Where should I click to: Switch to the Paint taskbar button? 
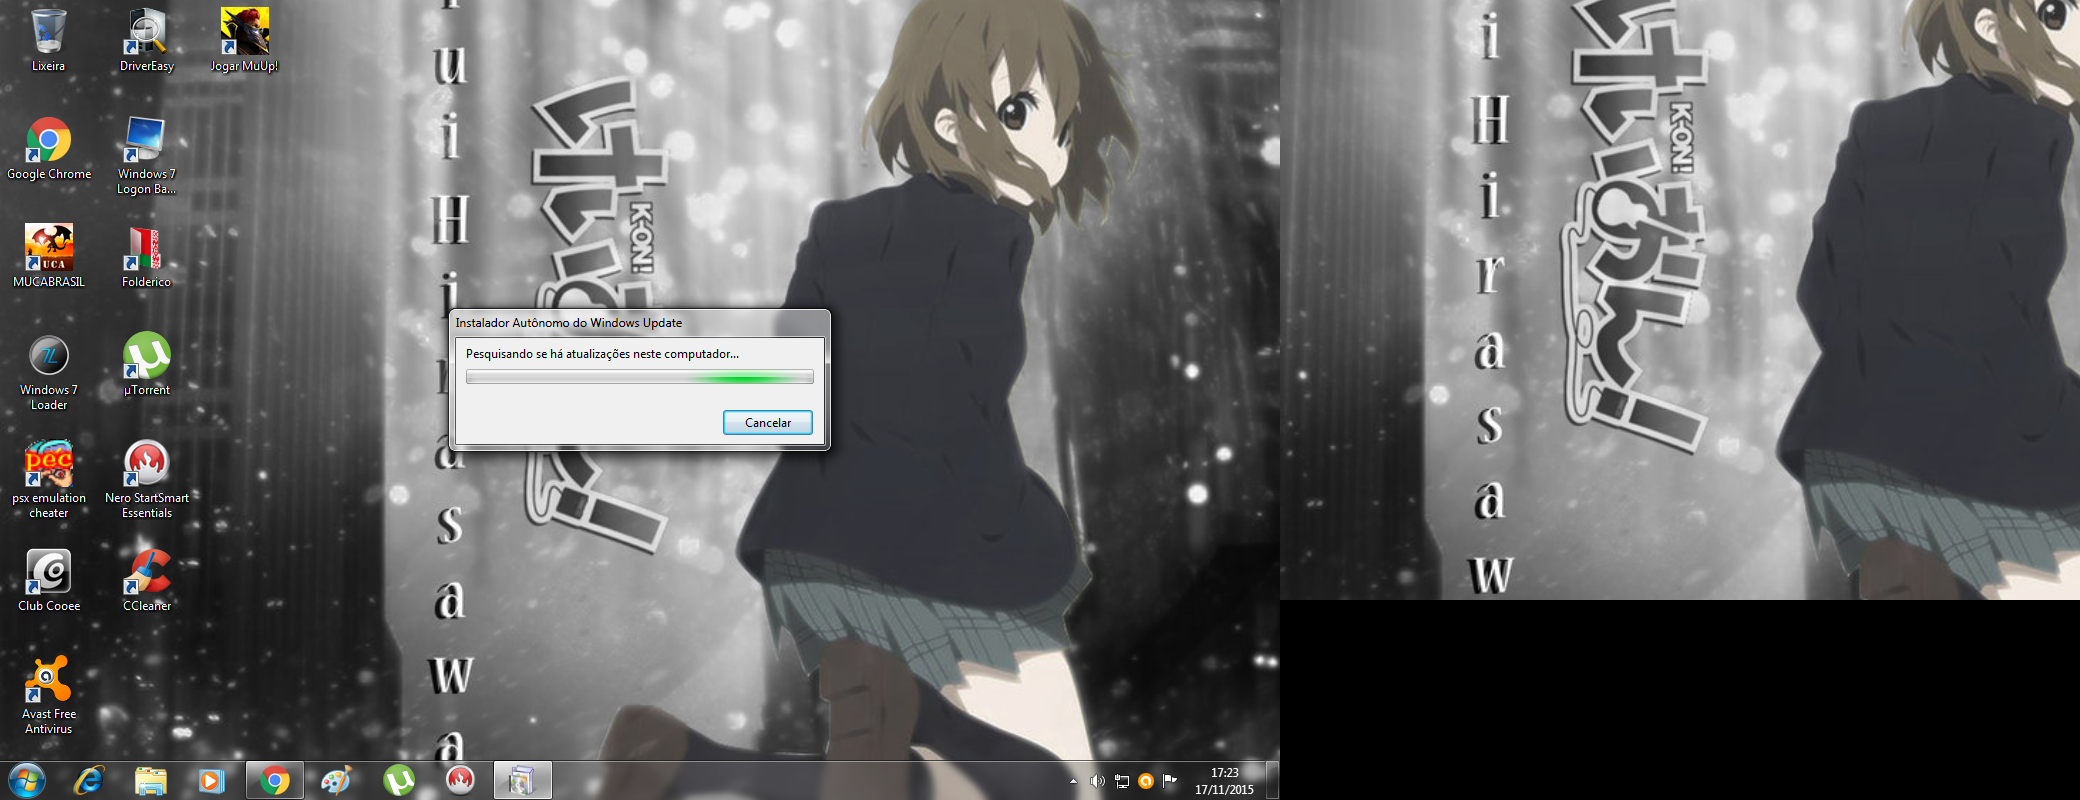tap(336, 780)
